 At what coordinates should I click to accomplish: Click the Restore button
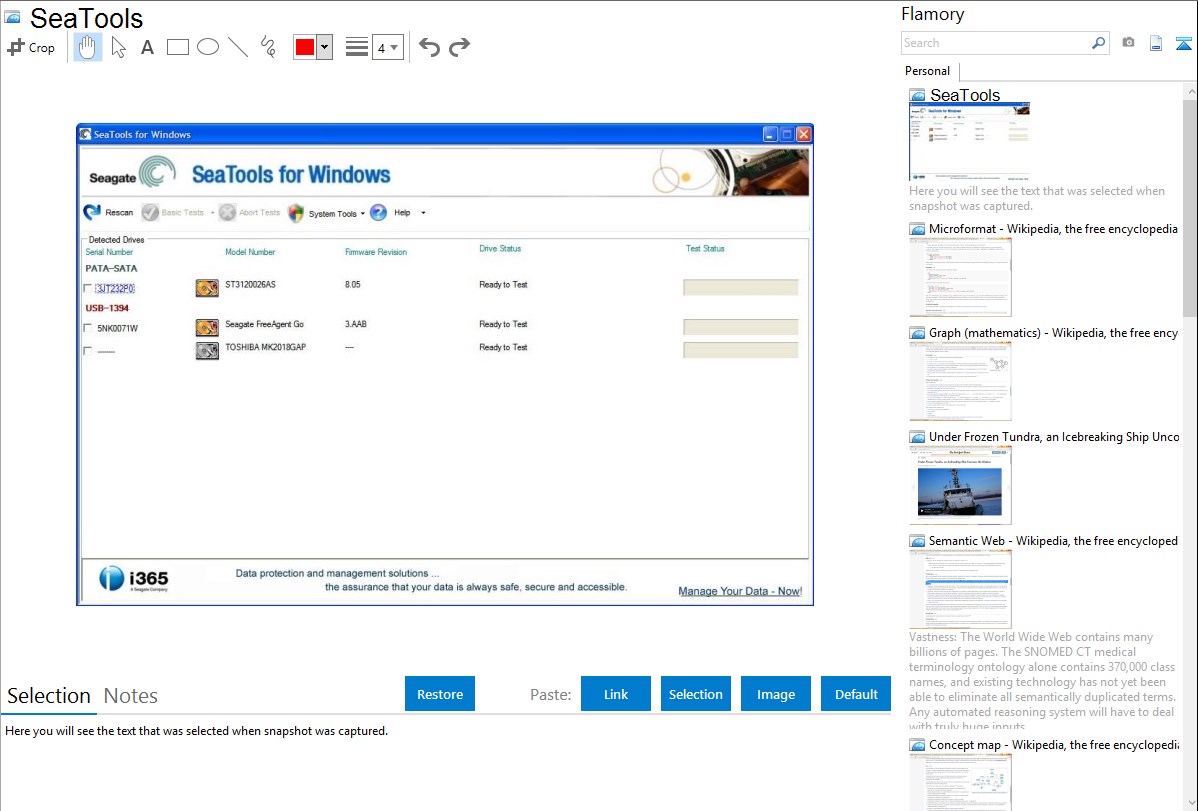(x=440, y=693)
